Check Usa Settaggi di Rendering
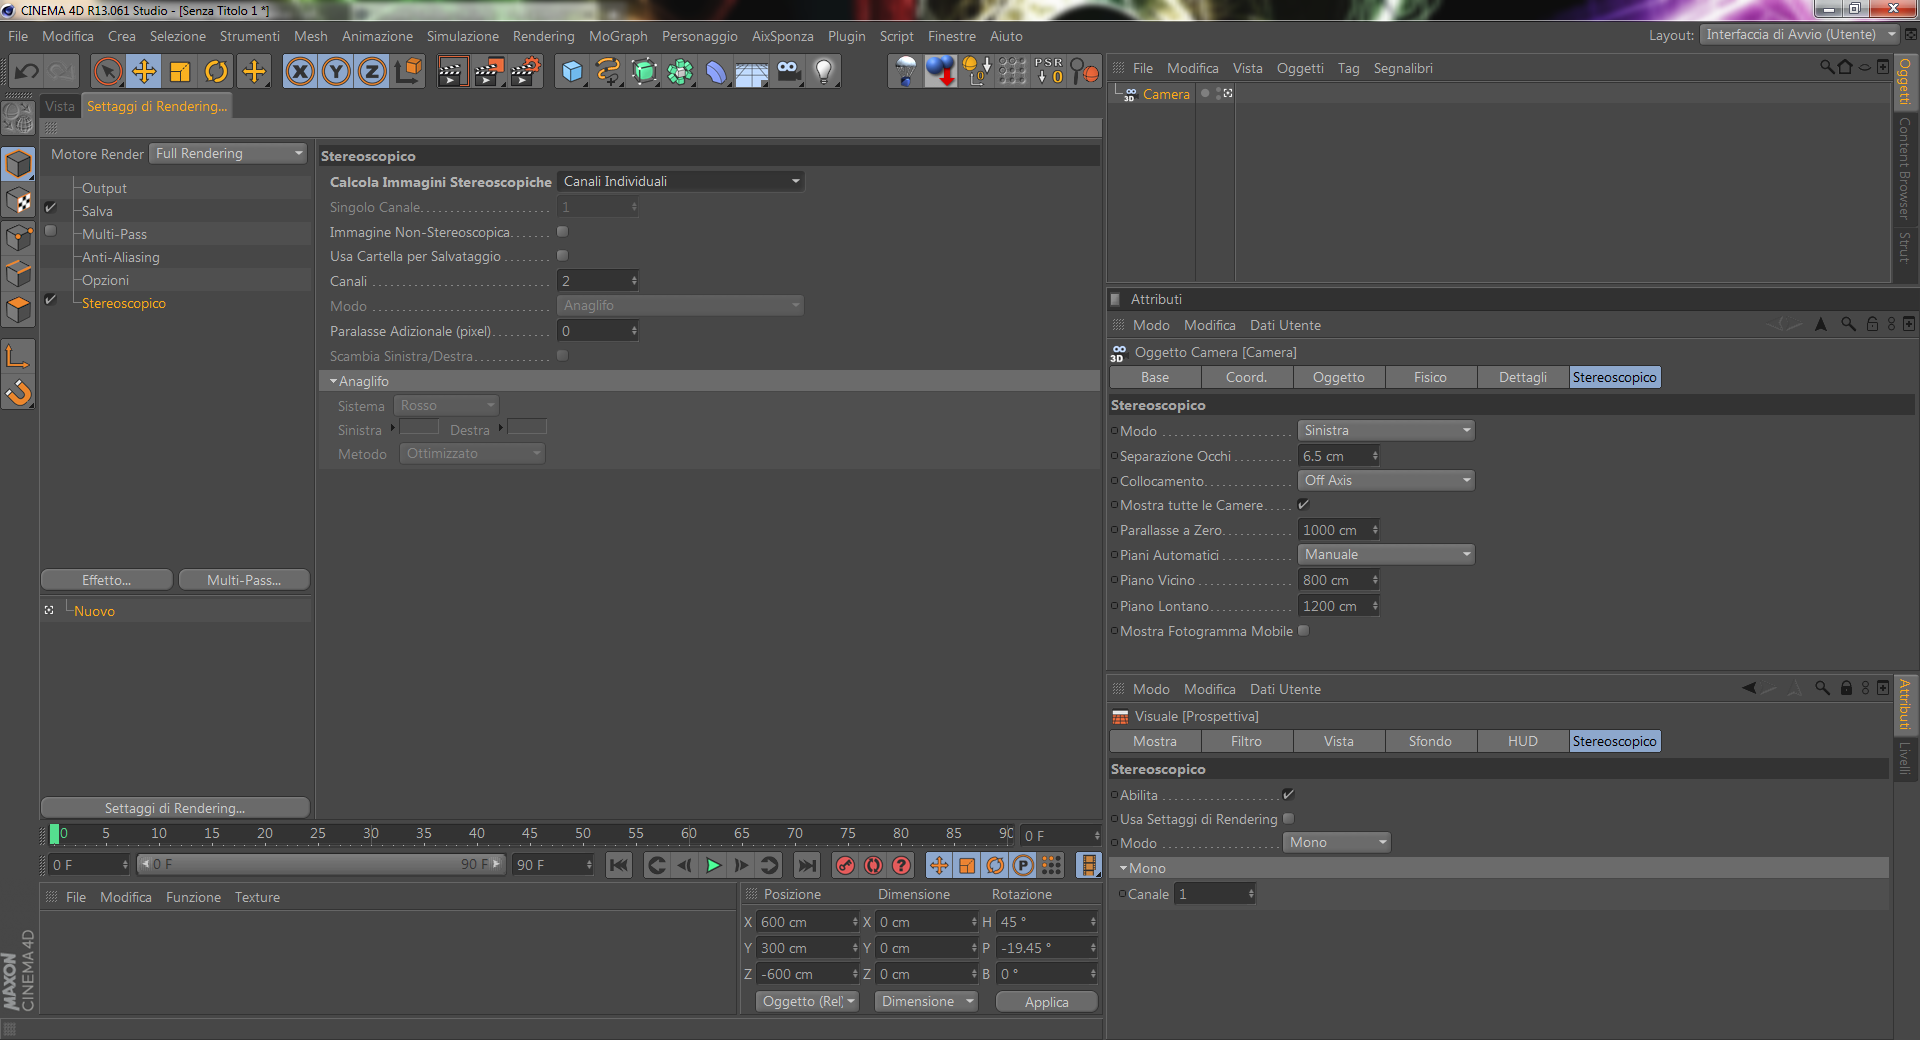Screen dimensions: 1920x1040 coord(1288,819)
